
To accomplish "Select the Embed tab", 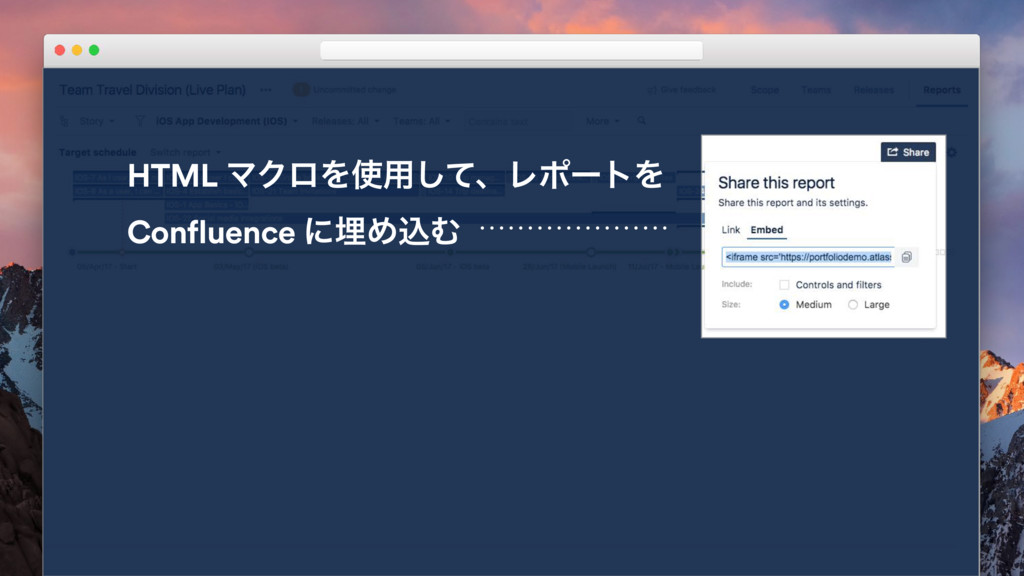I will [767, 230].
